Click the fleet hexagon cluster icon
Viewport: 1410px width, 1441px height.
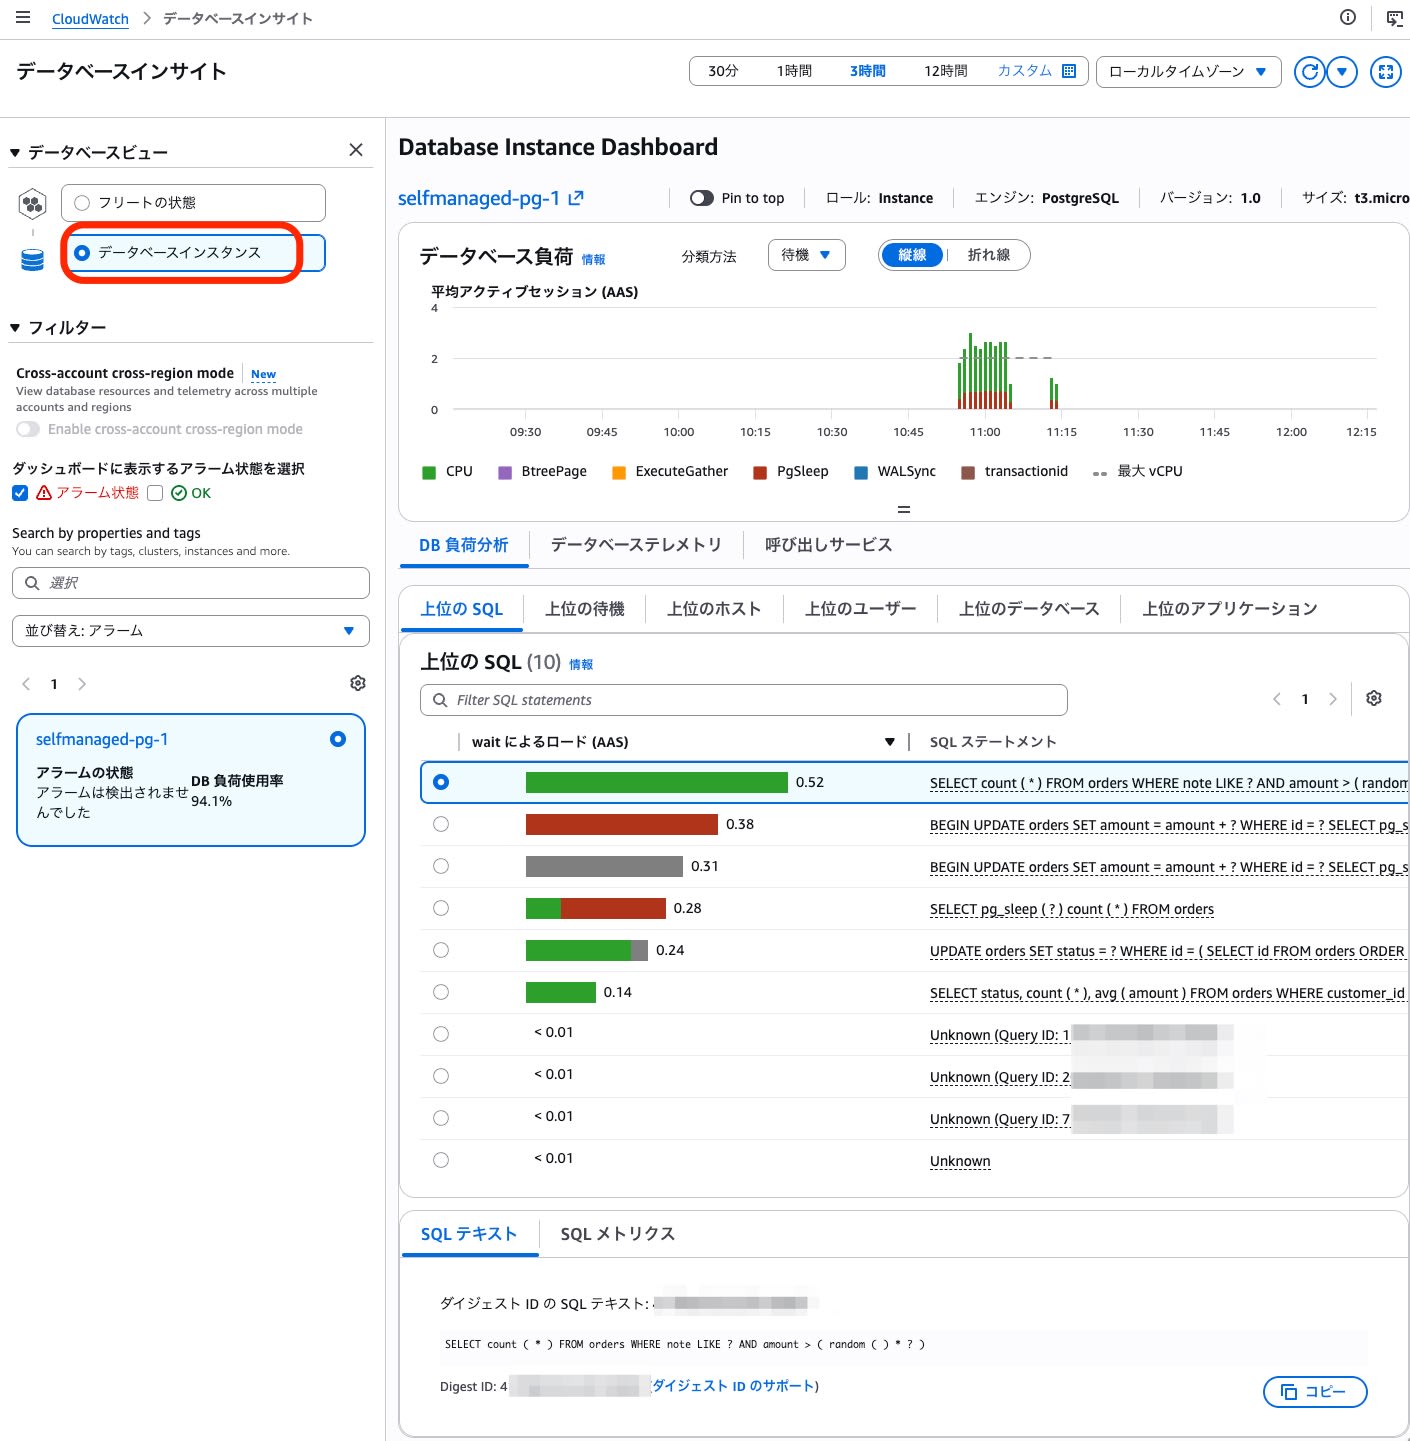click(x=33, y=204)
